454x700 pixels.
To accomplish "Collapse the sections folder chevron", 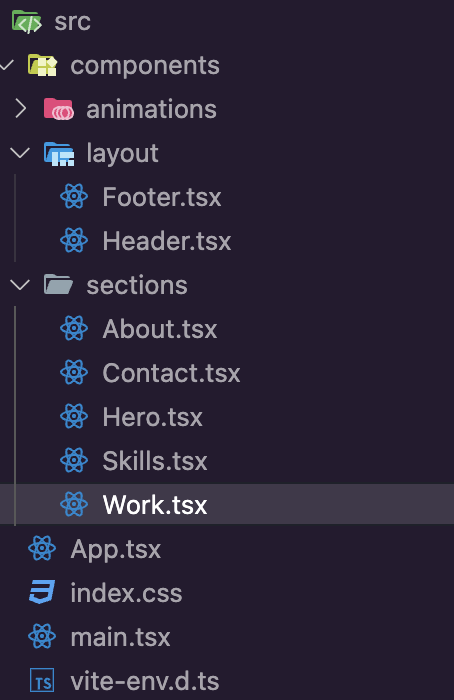I will point(20,284).
